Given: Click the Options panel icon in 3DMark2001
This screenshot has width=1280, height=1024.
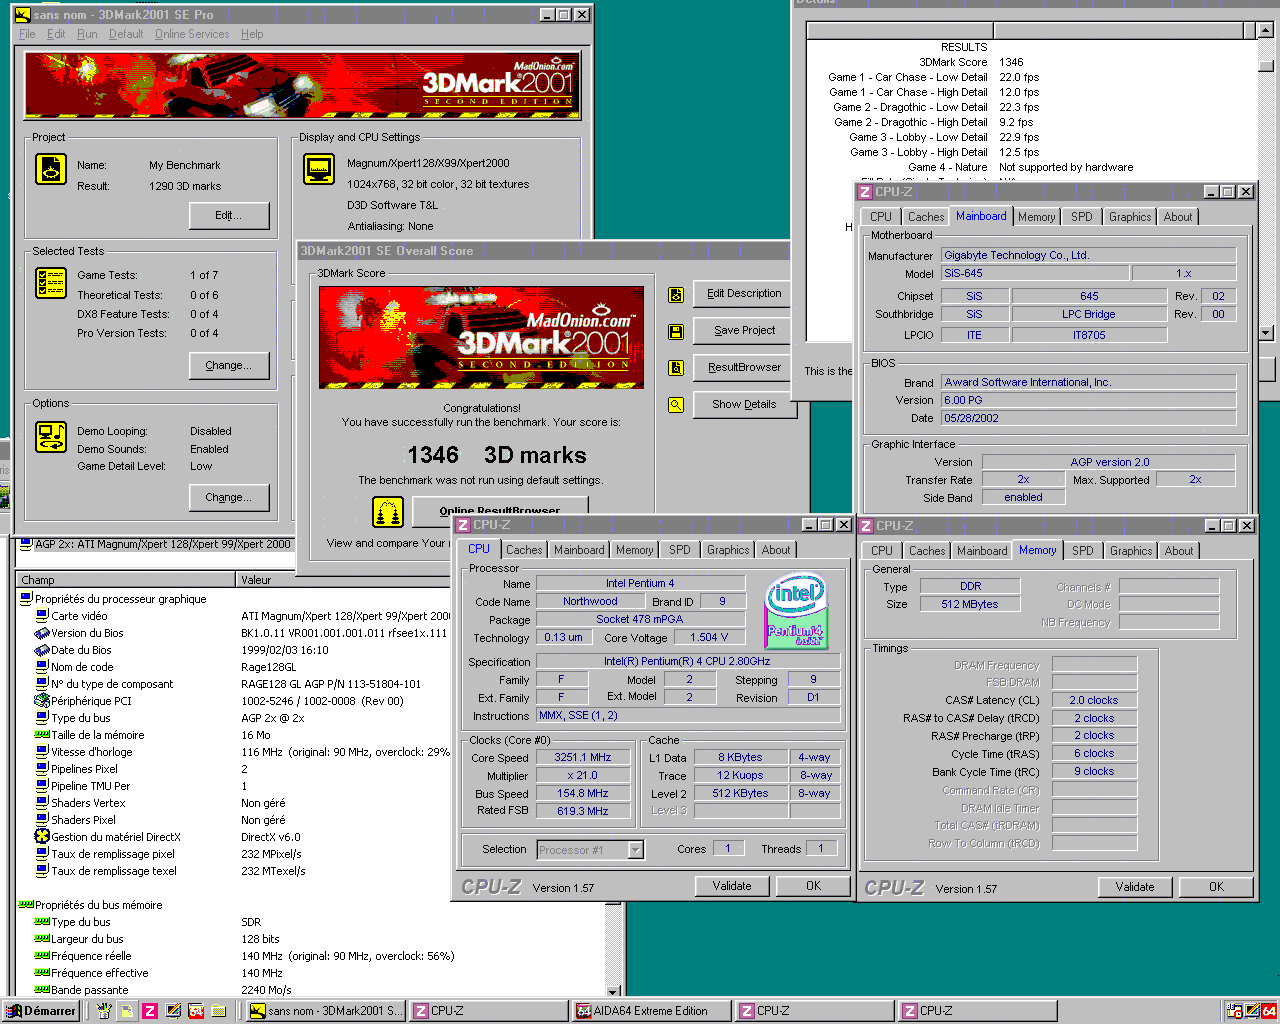Looking at the screenshot, I should 51,437.
